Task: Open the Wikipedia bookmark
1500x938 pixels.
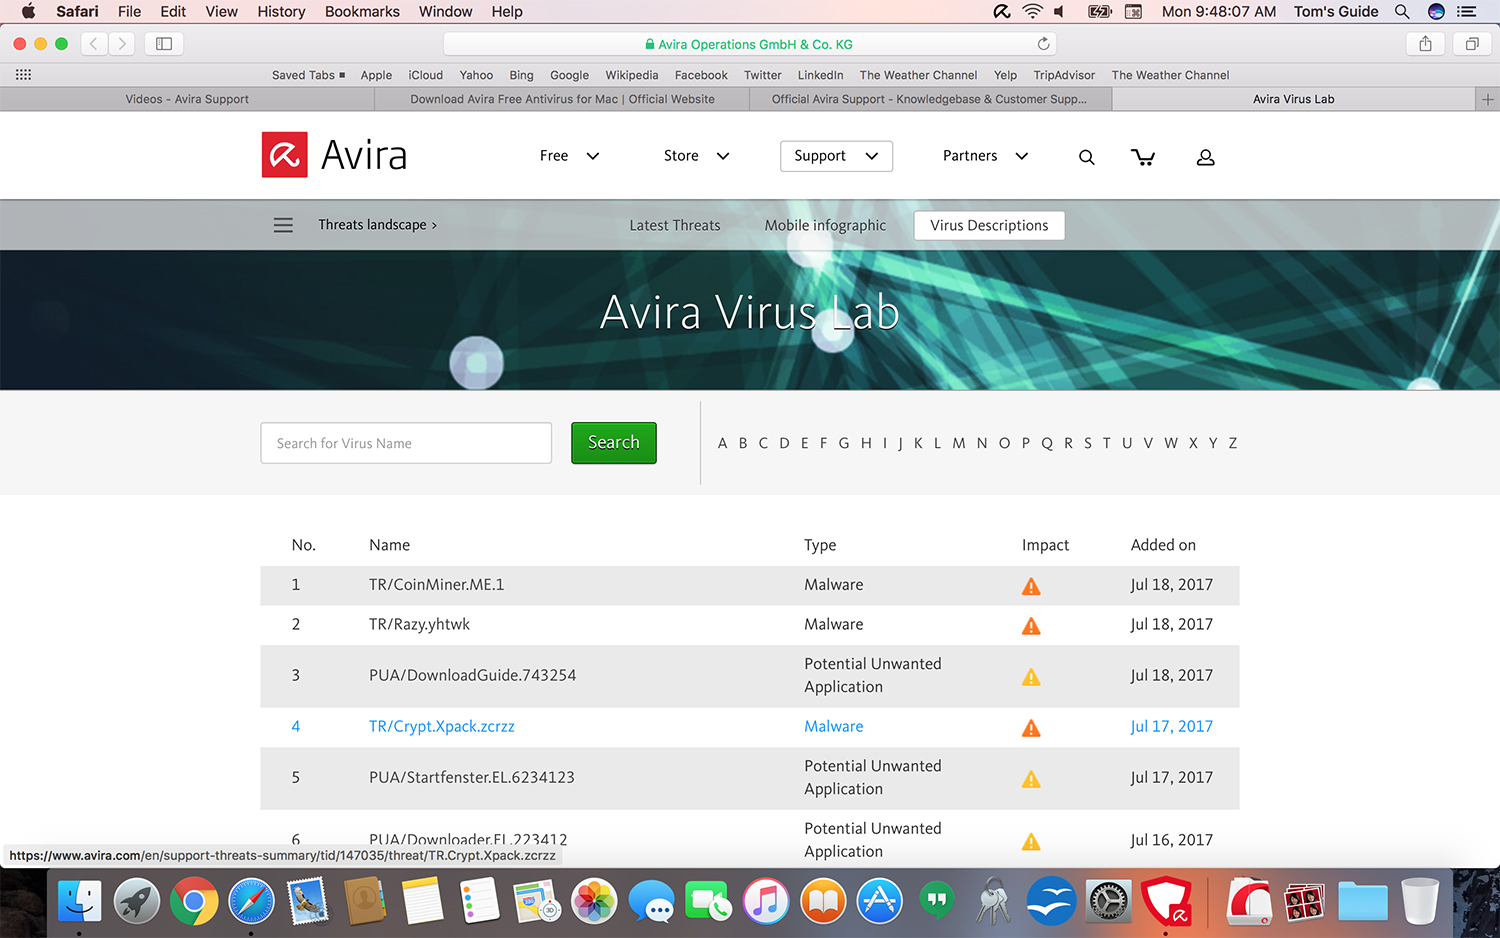Action: click(x=632, y=75)
